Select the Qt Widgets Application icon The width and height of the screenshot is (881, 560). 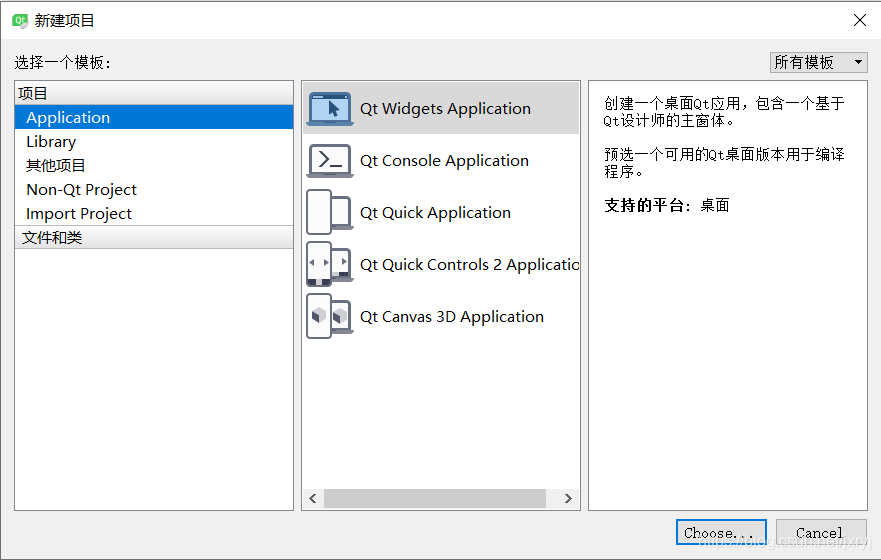(x=330, y=109)
